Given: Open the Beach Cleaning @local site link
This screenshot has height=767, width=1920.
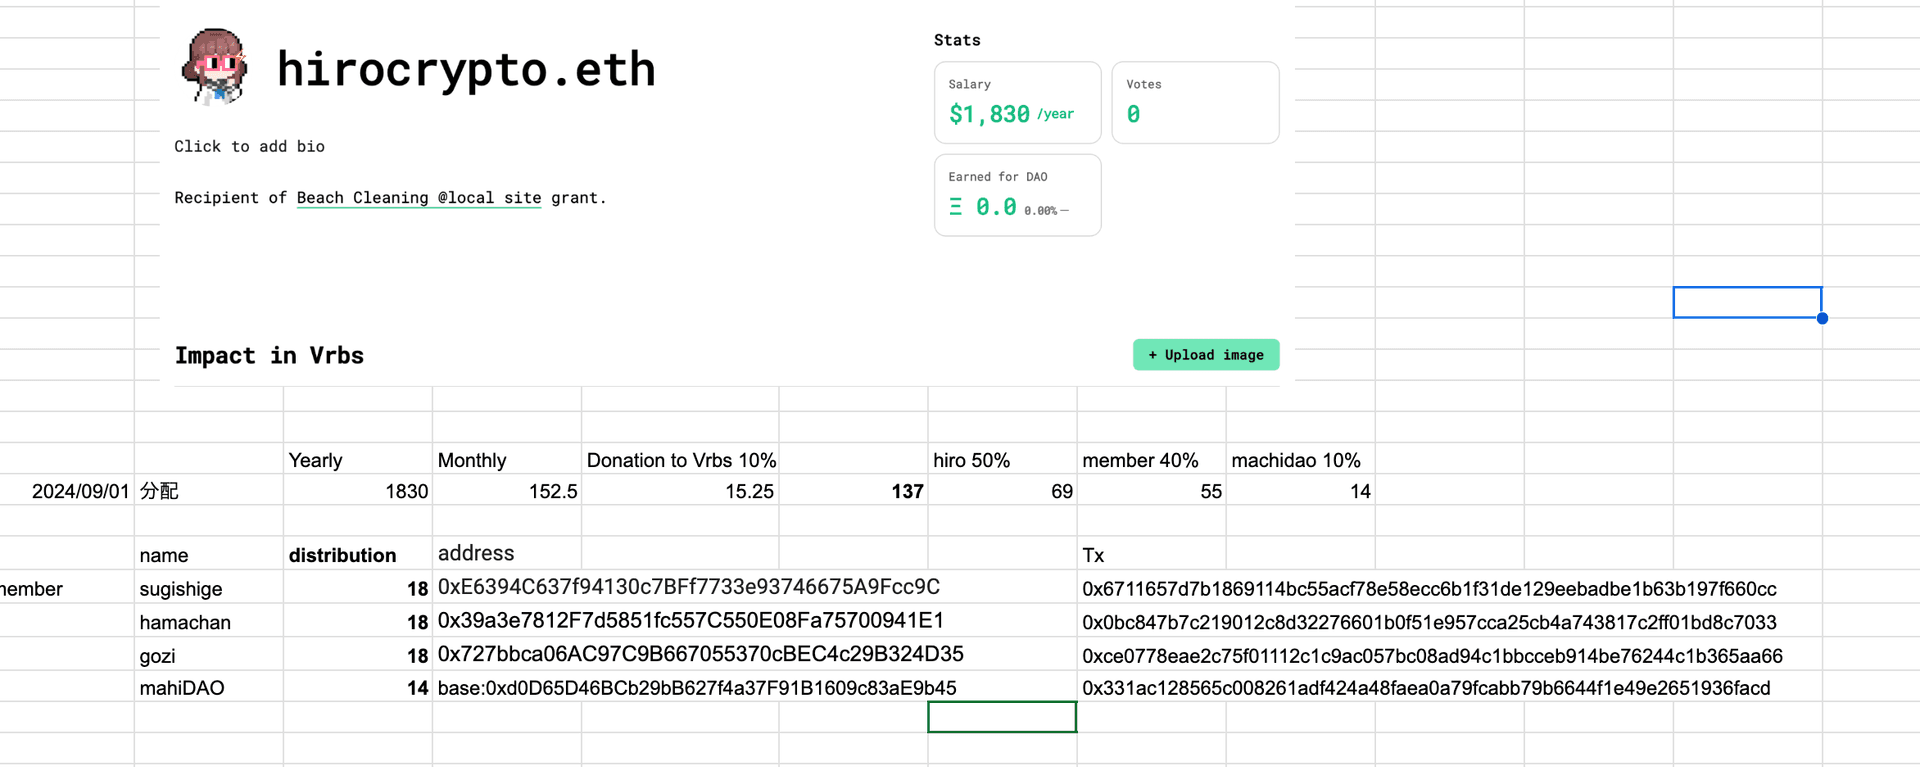Looking at the screenshot, I should pyautogui.click(x=418, y=198).
